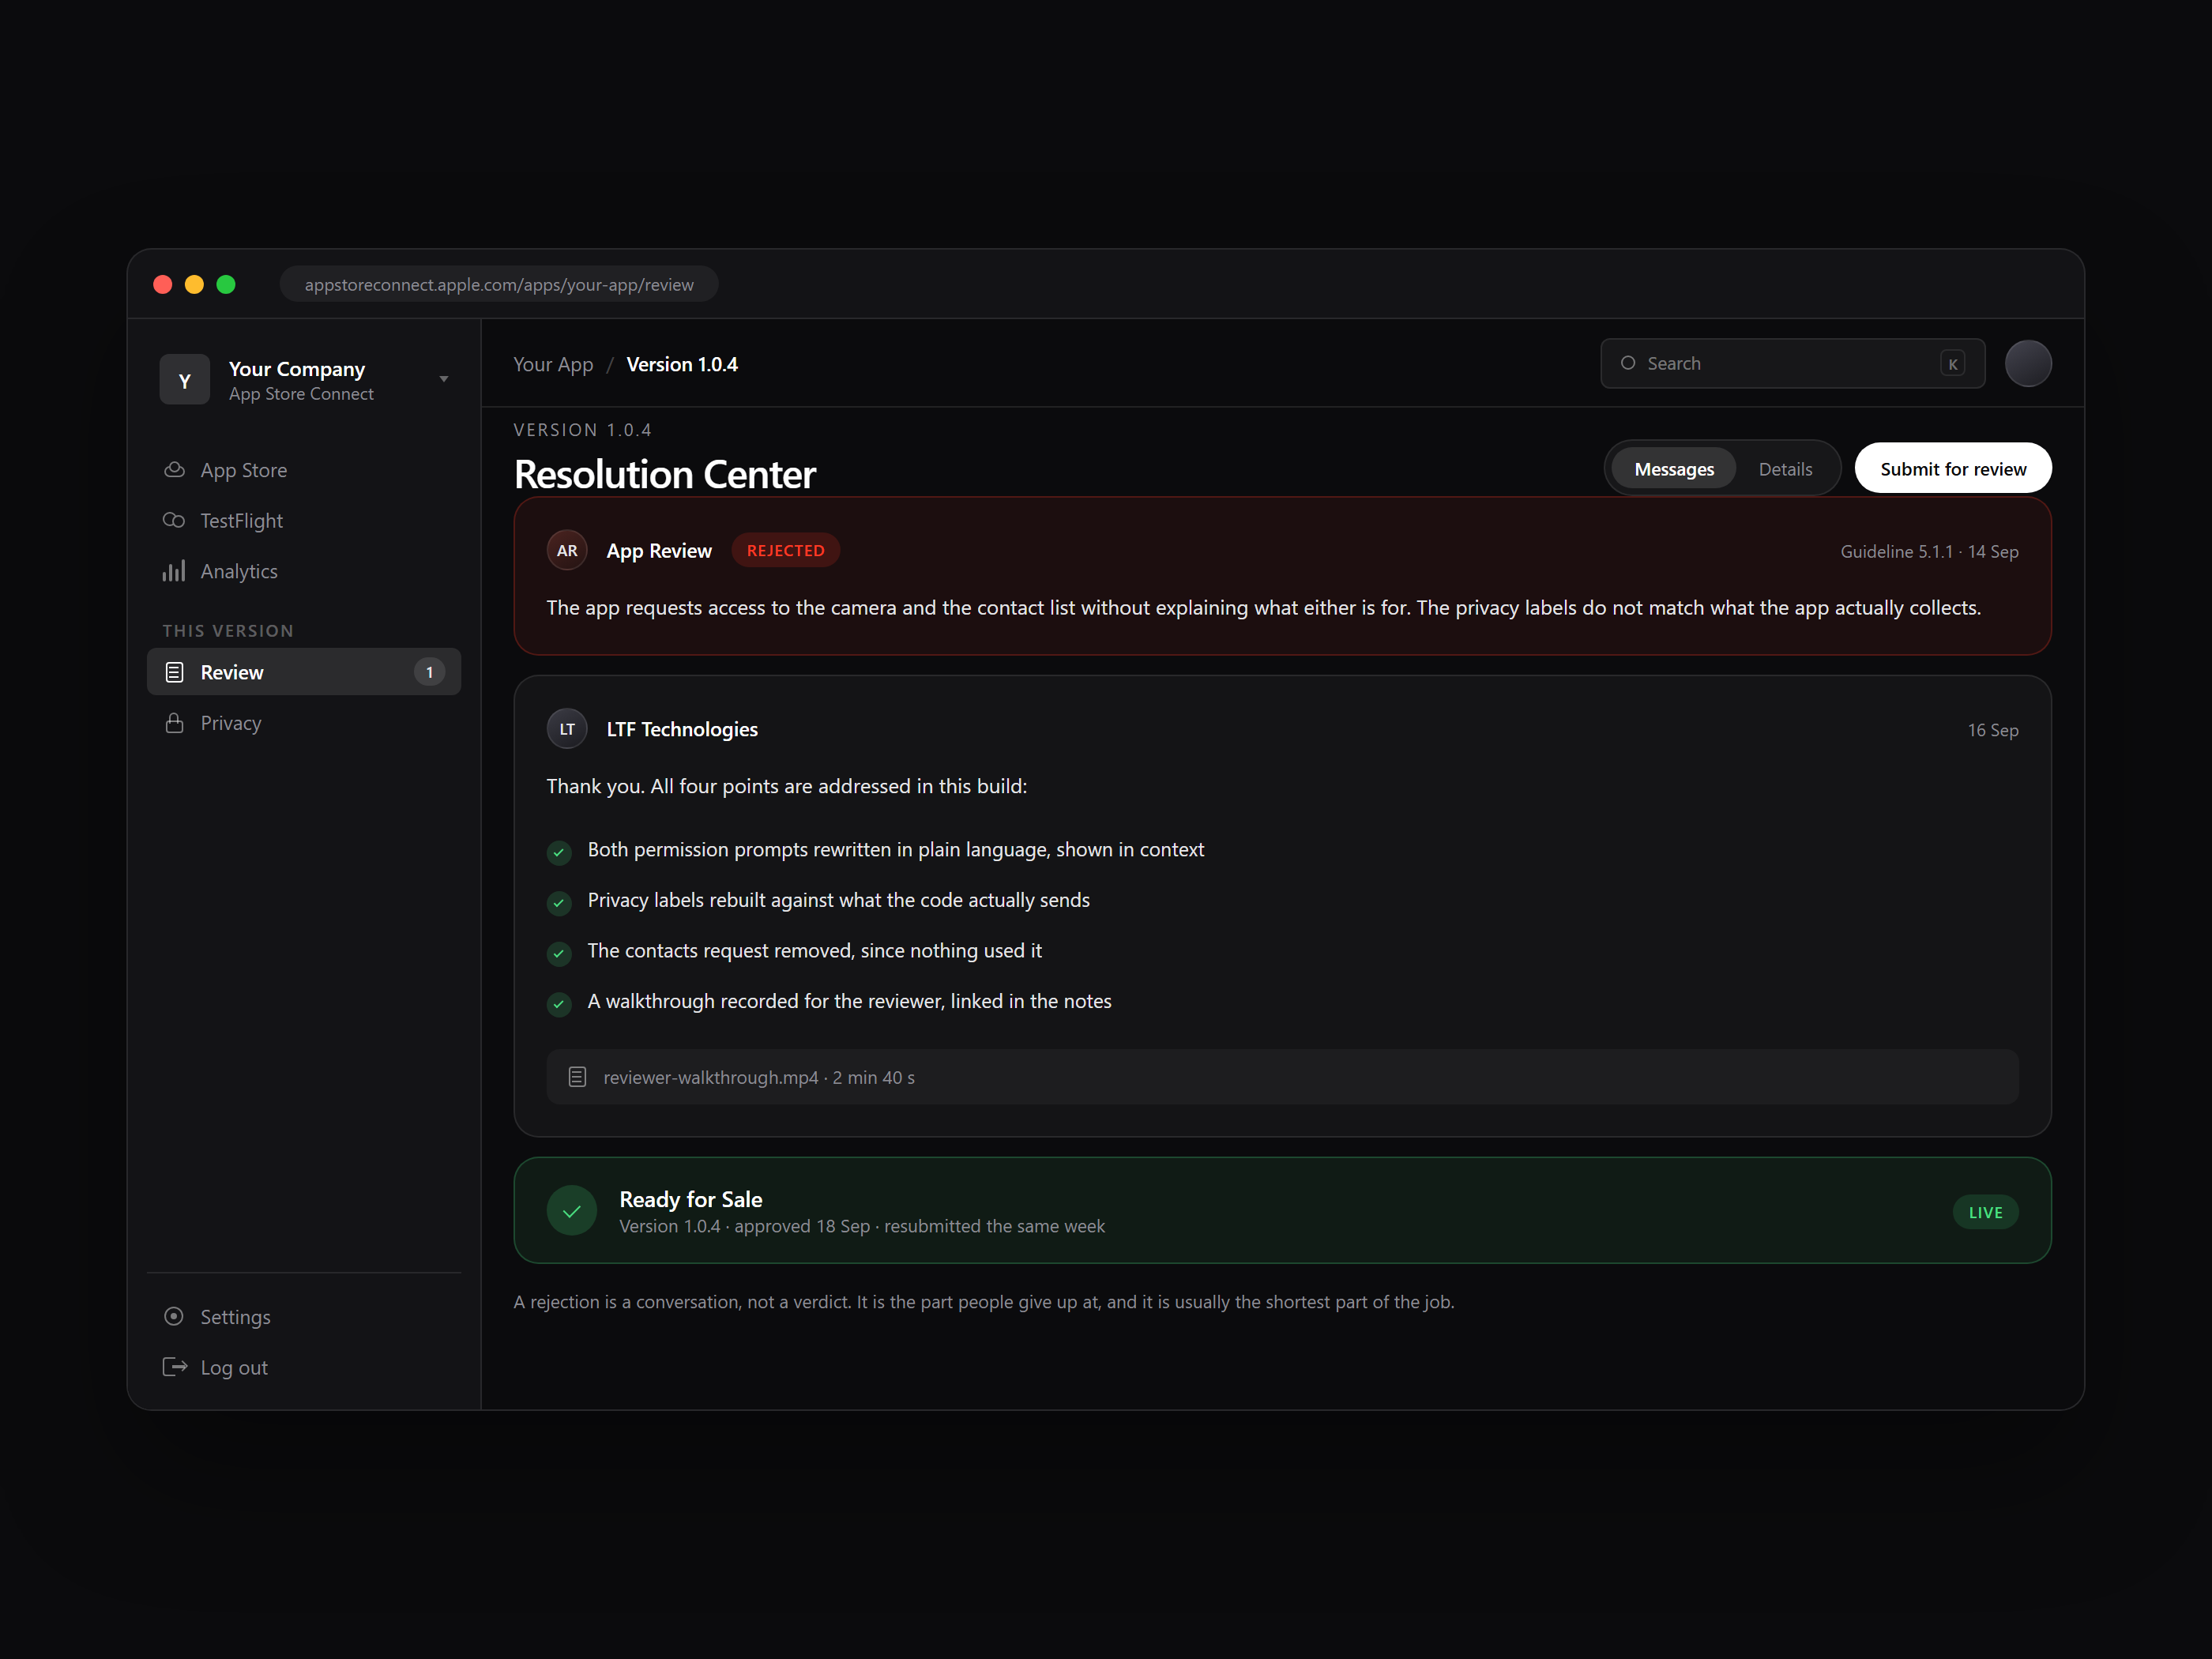2212x1659 pixels.
Task: Click the Log out arrow icon
Action: 175,1367
